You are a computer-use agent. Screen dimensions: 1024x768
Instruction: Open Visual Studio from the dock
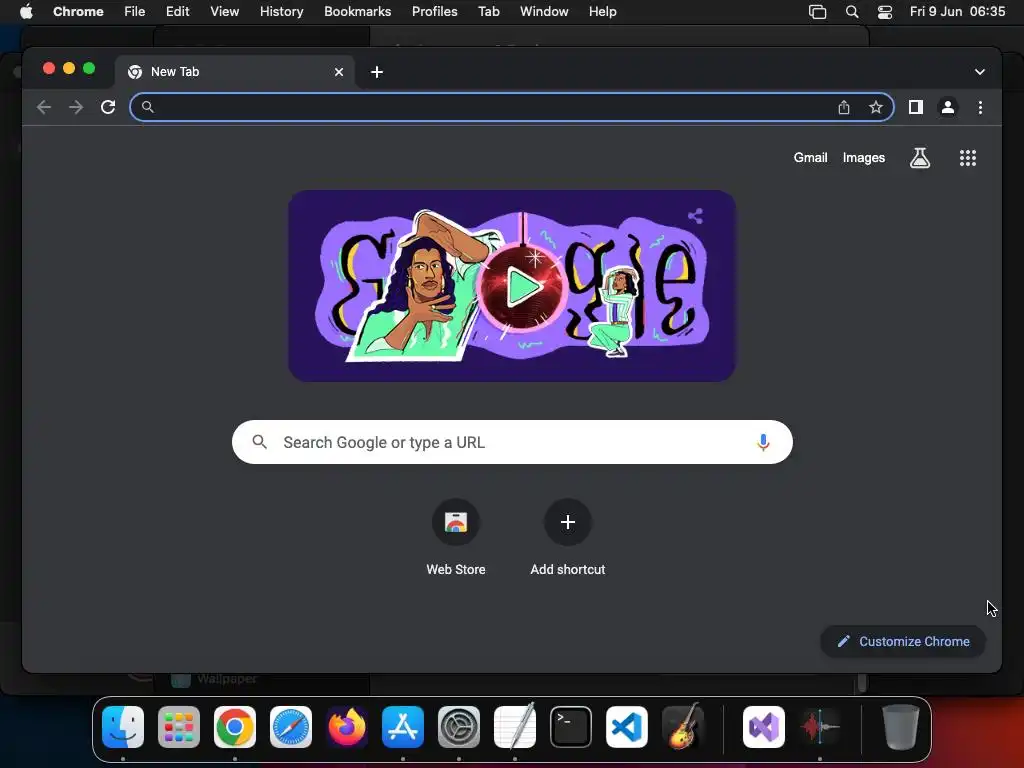point(763,727)
